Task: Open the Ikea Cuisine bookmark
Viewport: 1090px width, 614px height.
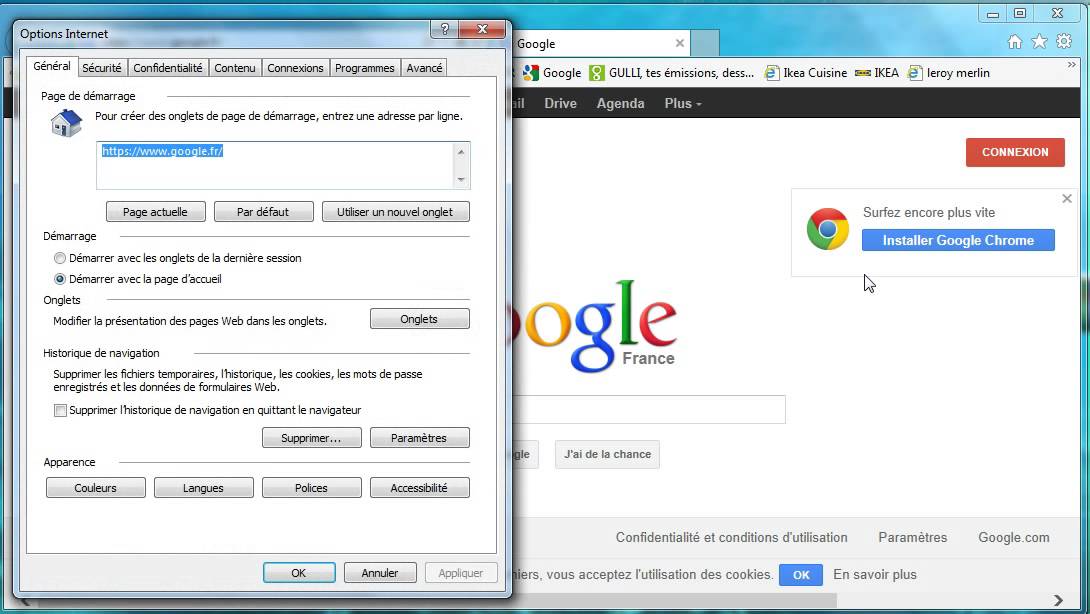Action: tap(806, 73)
